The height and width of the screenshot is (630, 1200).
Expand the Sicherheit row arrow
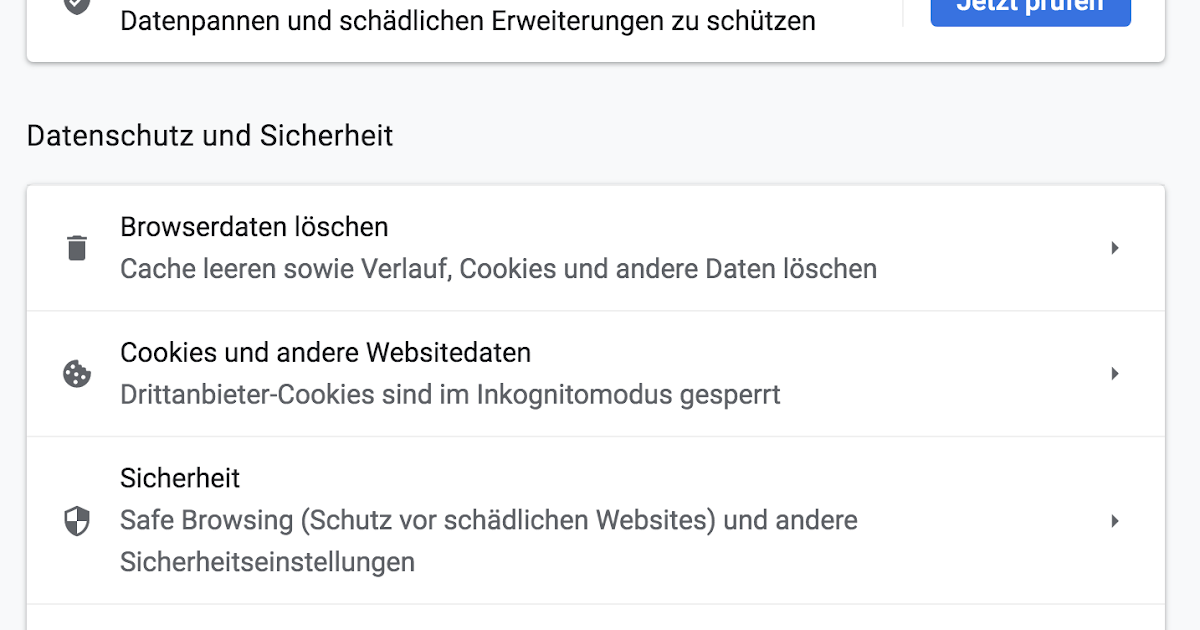[1115, 521]
